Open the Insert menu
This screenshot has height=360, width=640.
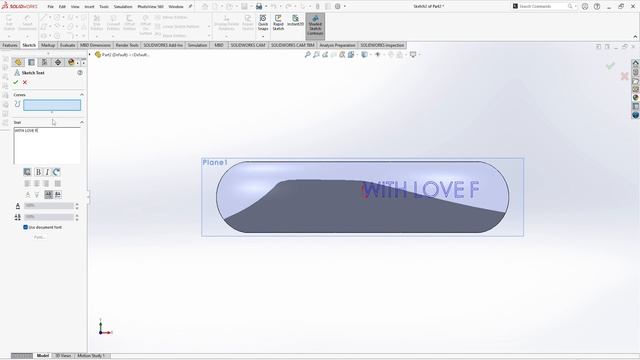coord(89,7)
